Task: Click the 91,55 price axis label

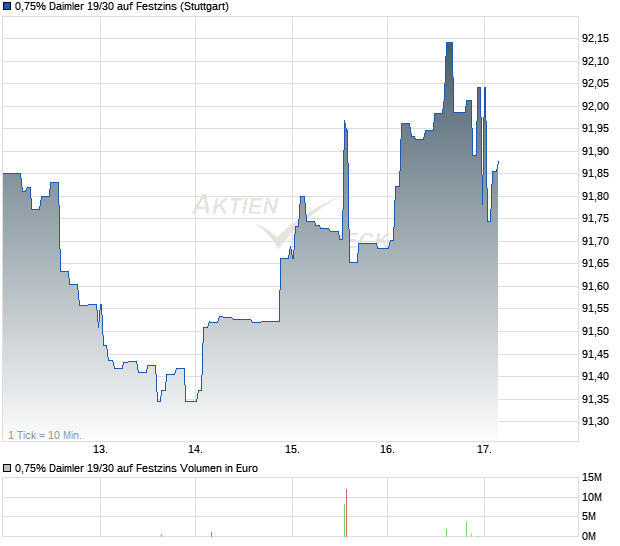Action: [x=595, y=308]
